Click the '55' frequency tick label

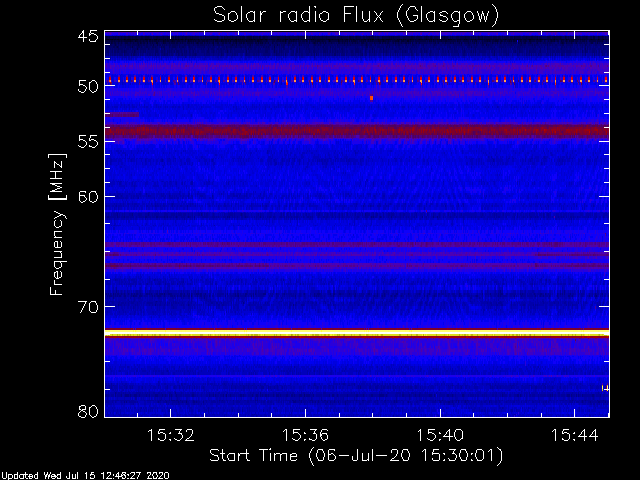[x=88, y=142]
